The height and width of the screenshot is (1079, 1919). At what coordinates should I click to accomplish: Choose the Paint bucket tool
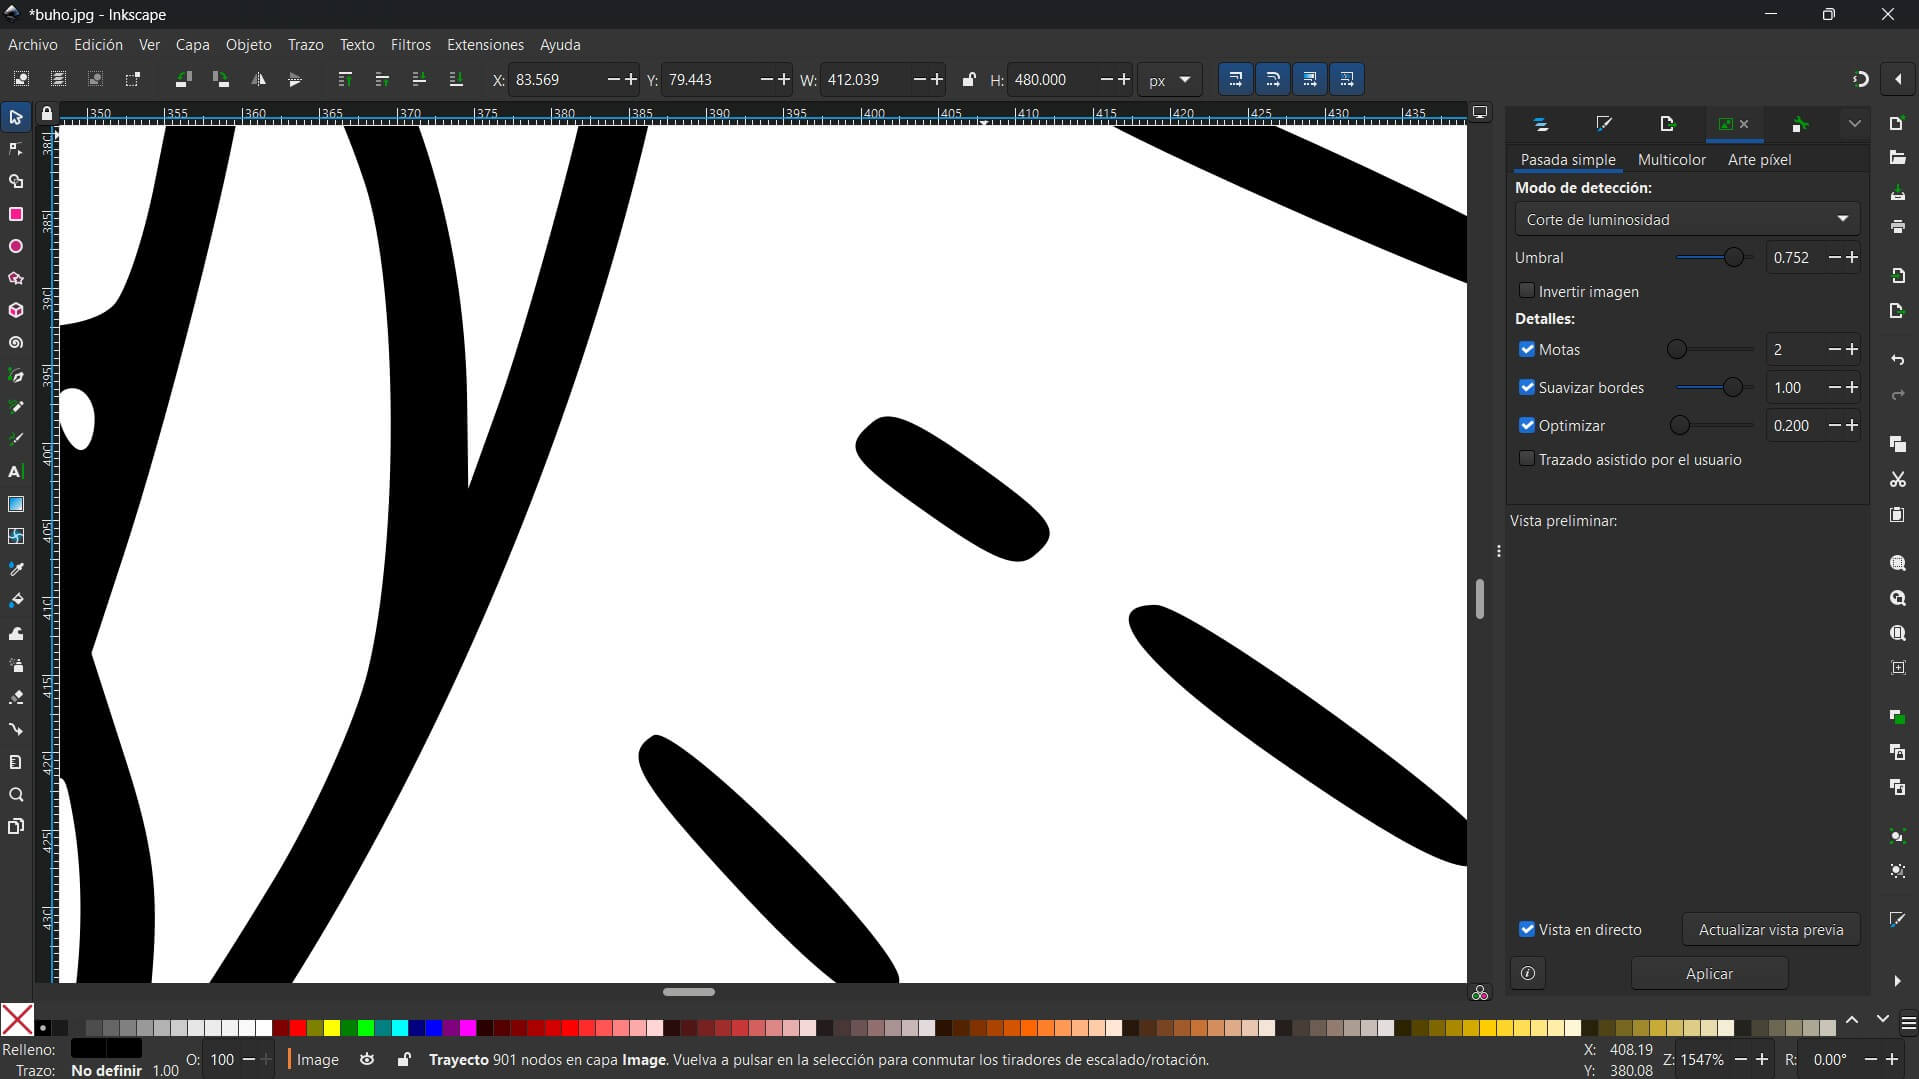[16, 600]
